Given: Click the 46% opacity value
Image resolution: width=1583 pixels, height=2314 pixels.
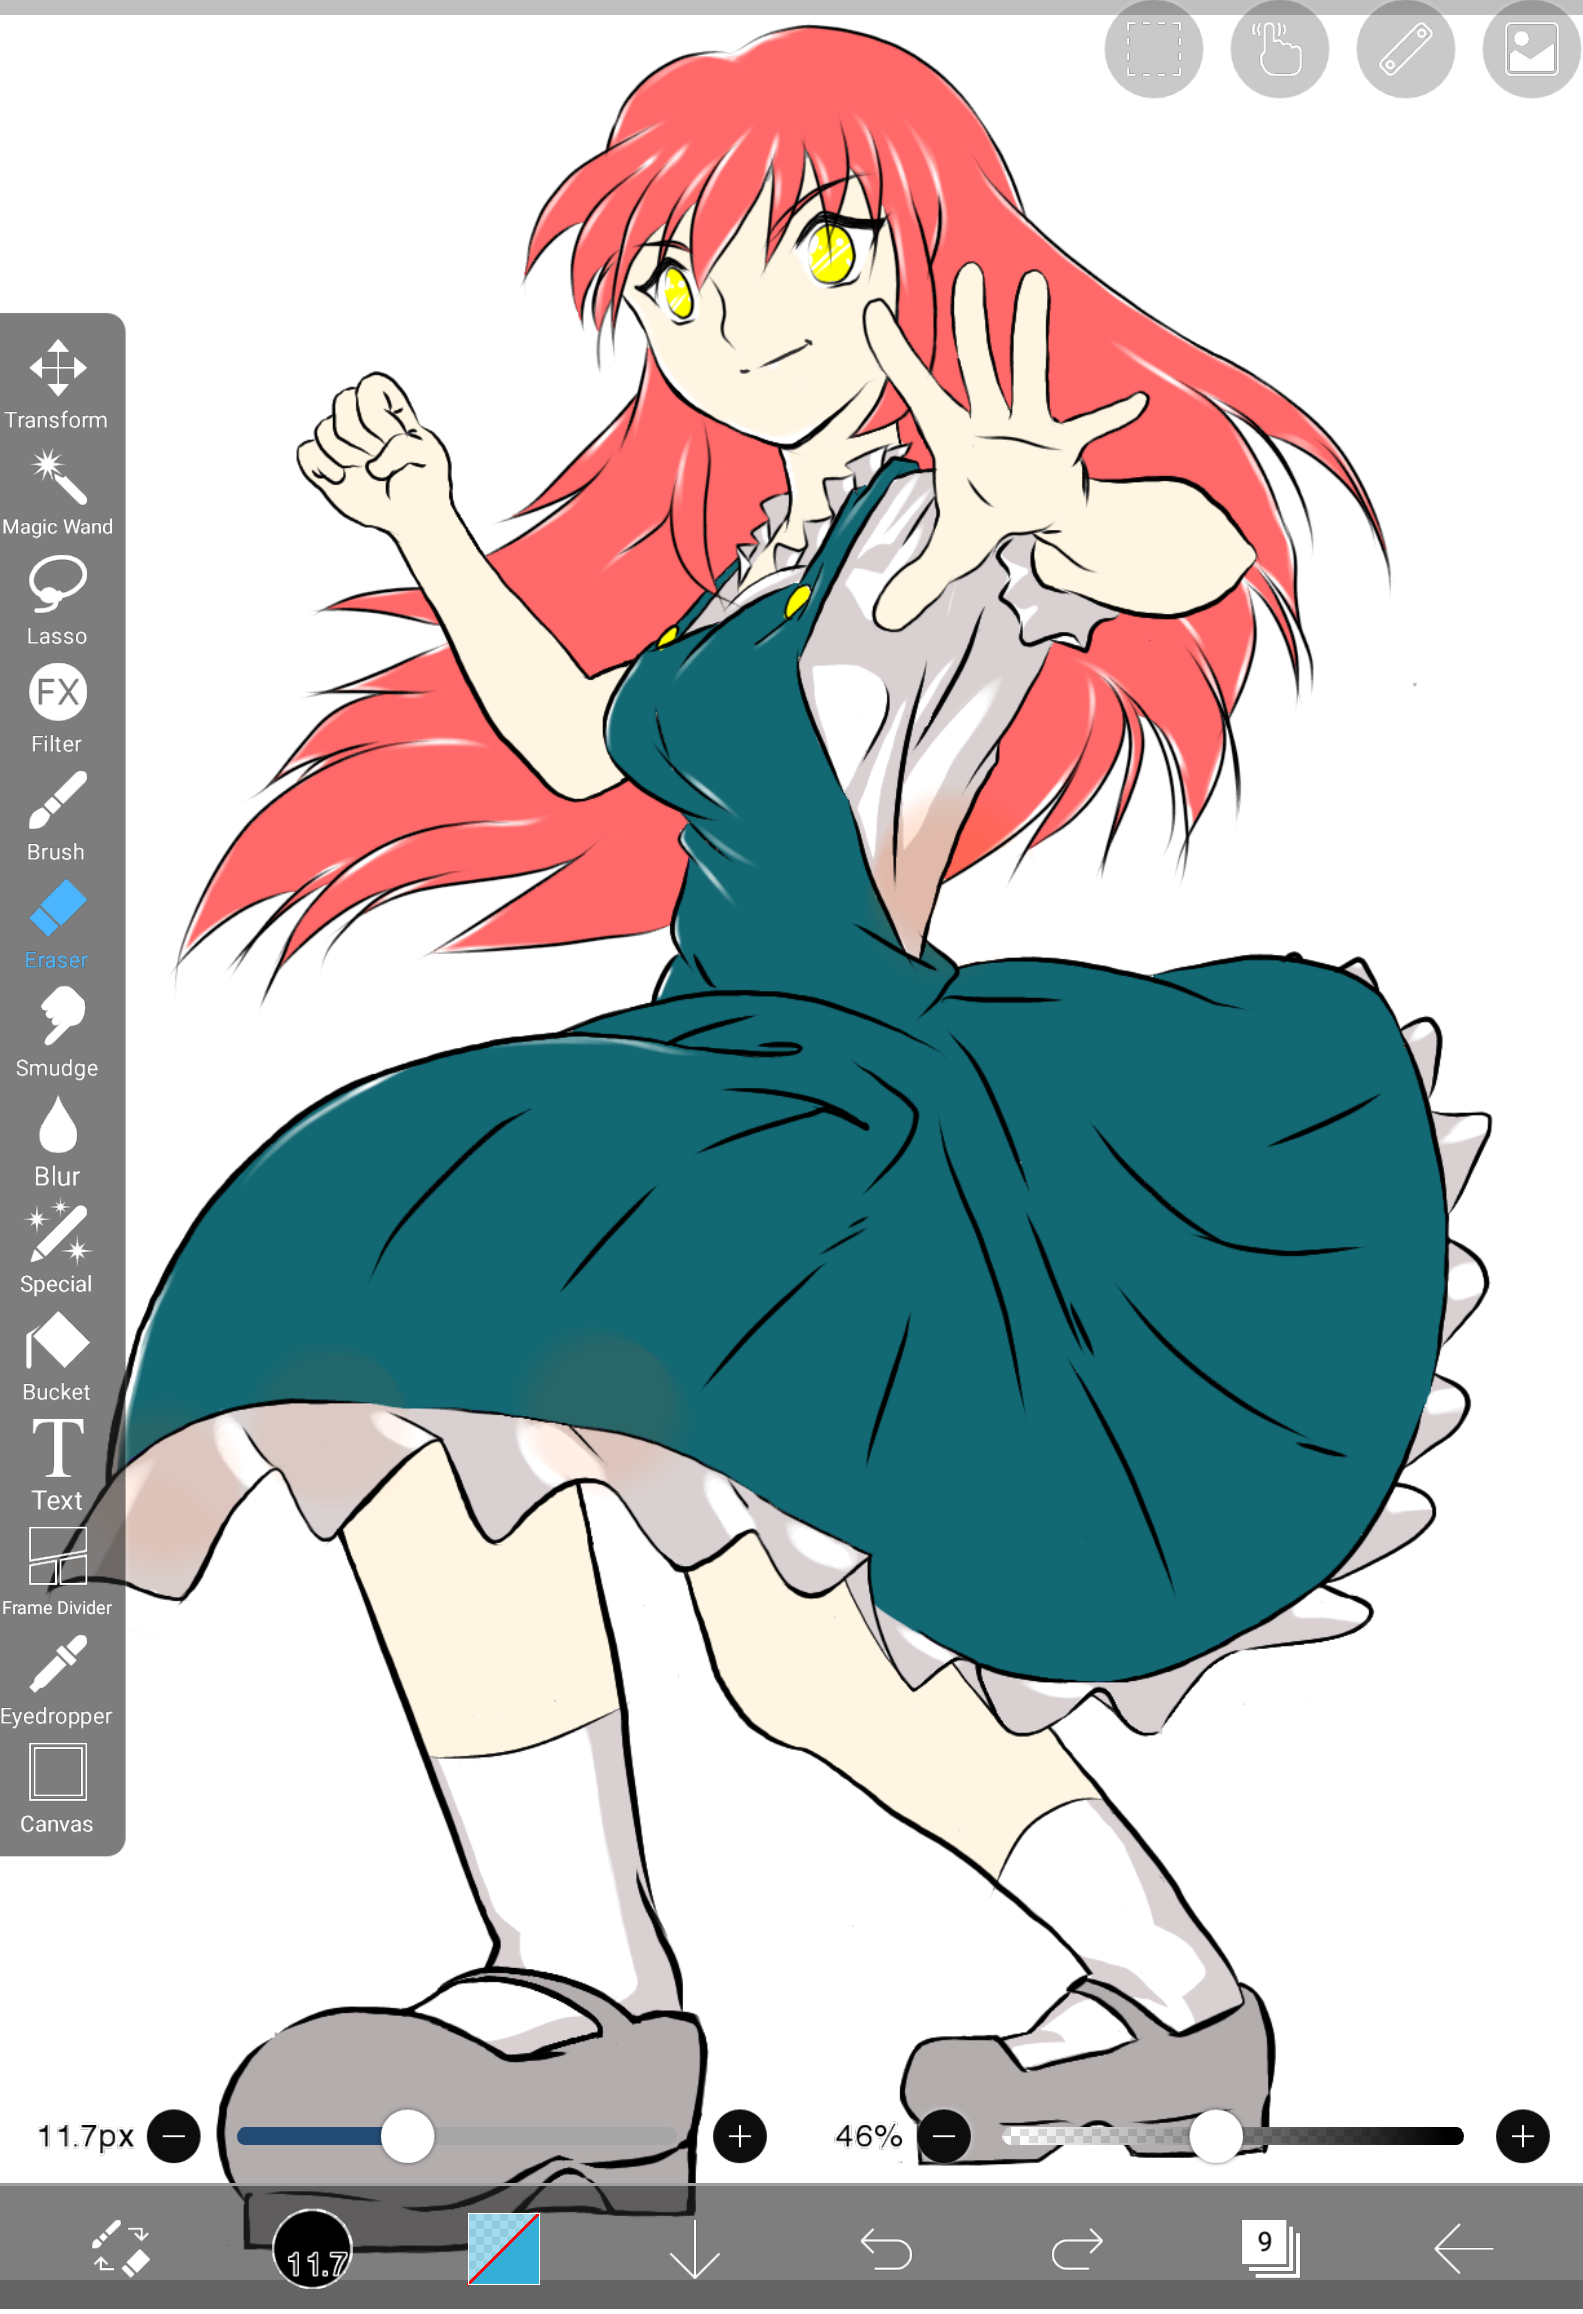Looking at the screenshot, I should point(868,2138).
